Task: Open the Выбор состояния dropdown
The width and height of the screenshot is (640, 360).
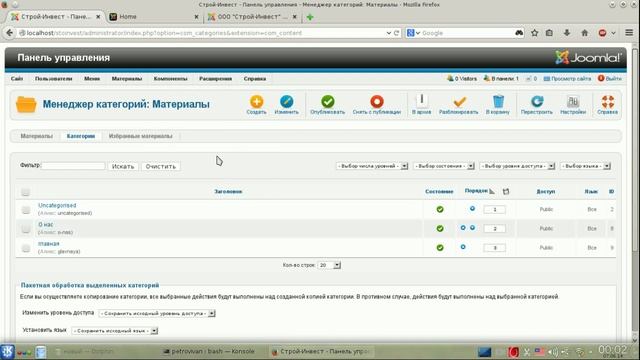Action: coord(444,166)
